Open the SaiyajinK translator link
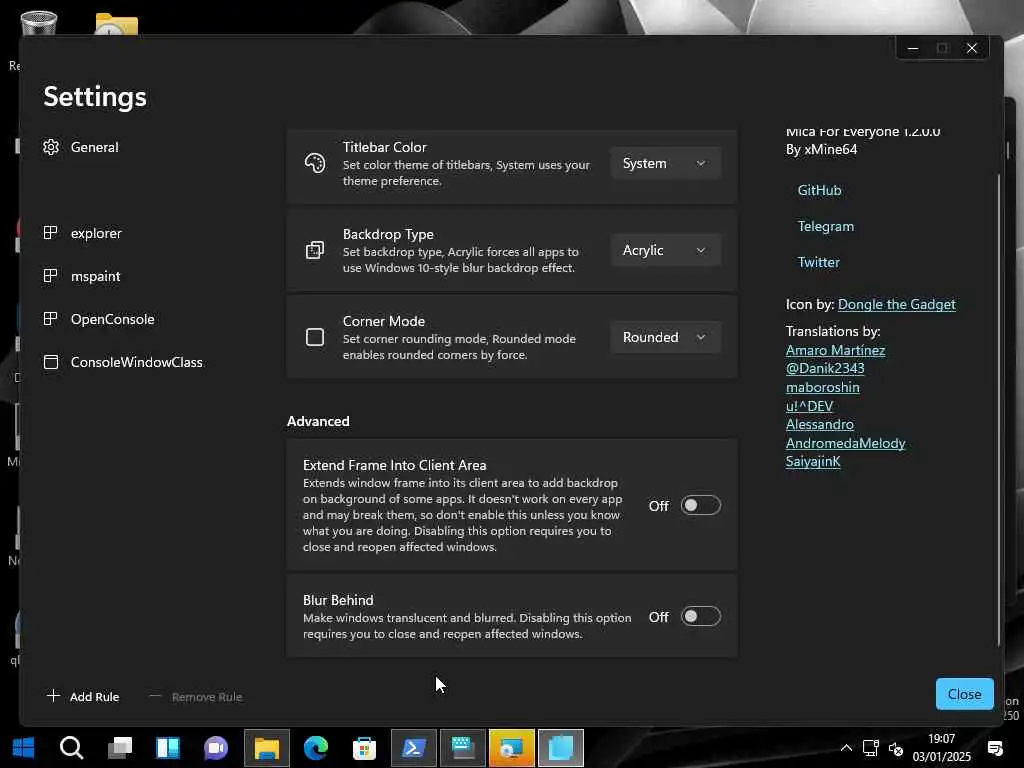This screenshot has height=768, width=1024. [812, 462]
